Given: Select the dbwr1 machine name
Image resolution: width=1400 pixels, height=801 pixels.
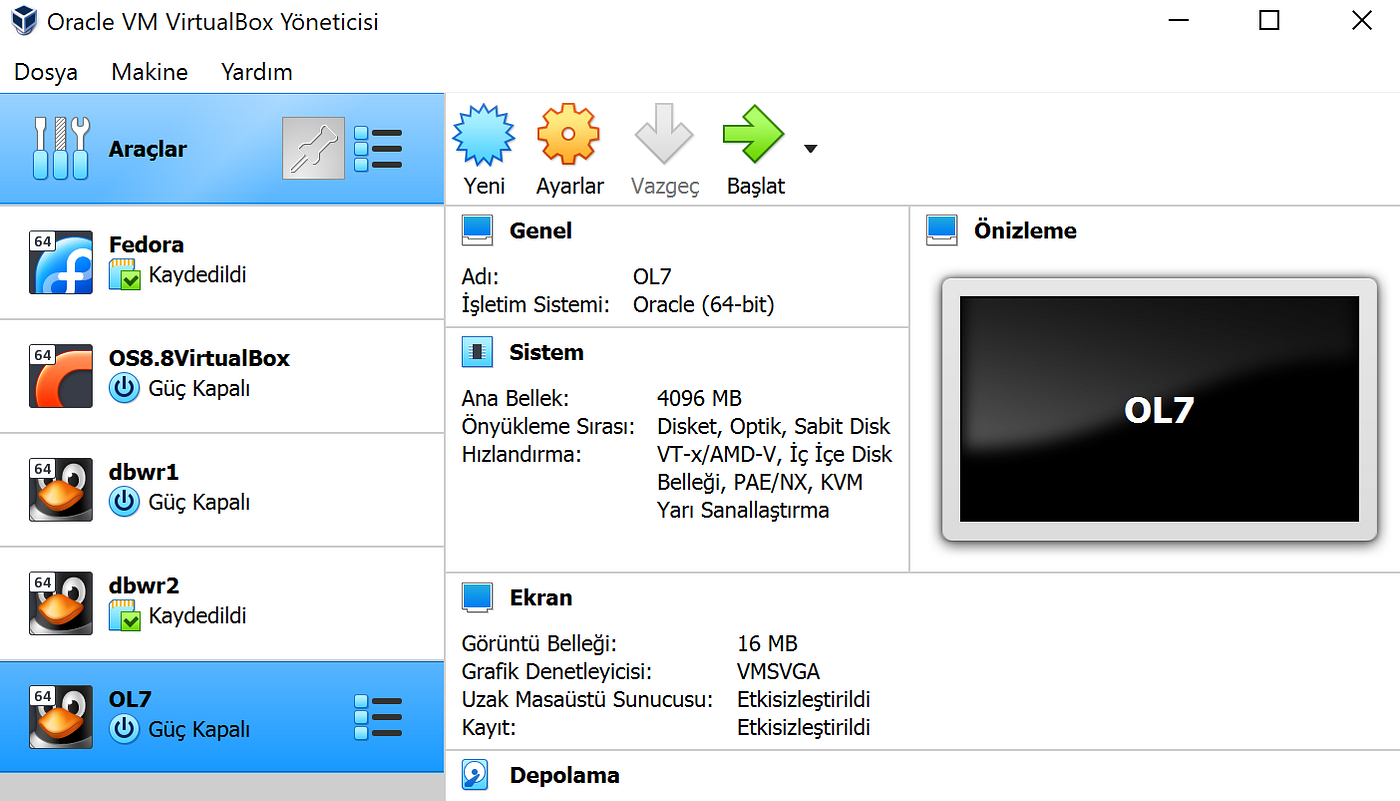Looking at the screenshot, I should [144, 473].
